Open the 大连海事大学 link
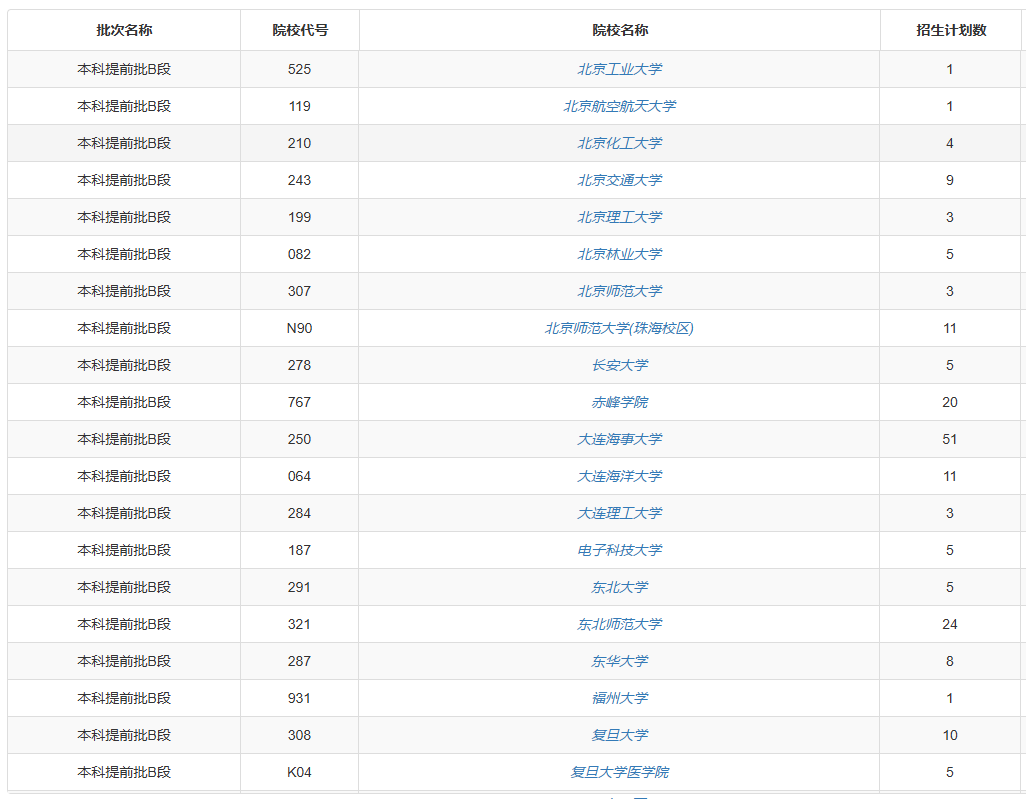The width and height of the screenshot is (1026, 799). coord(620,439)
